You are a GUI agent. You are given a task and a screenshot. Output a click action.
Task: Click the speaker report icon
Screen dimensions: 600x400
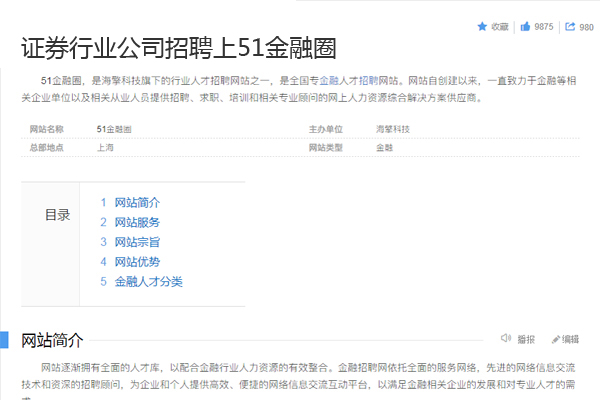coord(506,338)
